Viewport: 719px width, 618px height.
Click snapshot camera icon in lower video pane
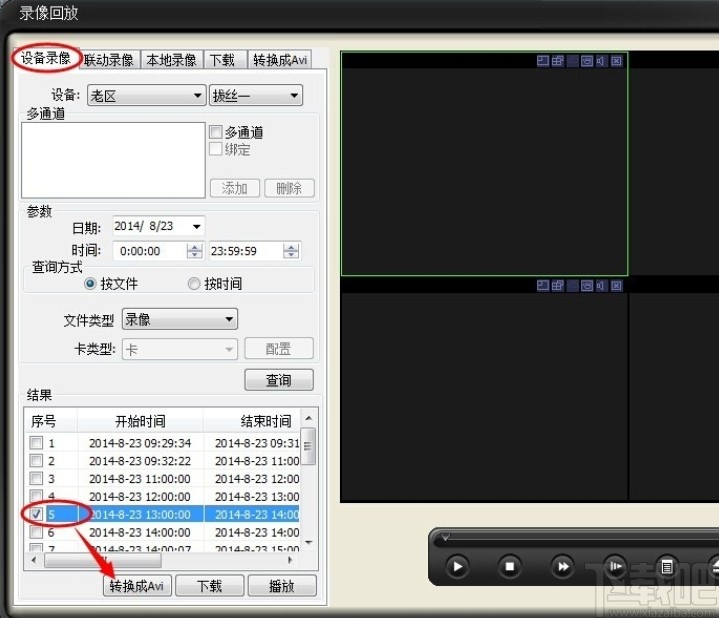click(x=587, y=285)
